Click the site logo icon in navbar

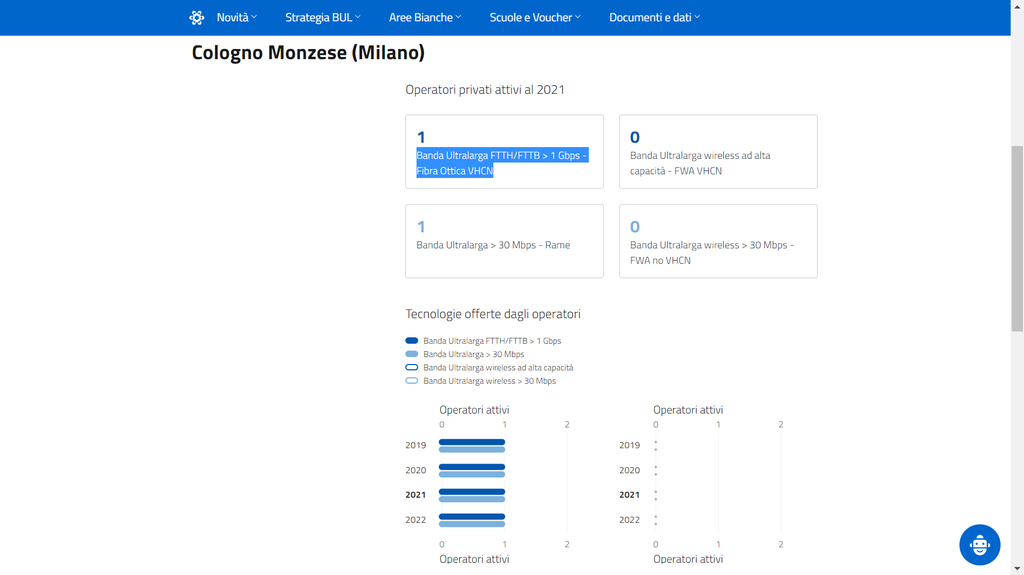197,17
